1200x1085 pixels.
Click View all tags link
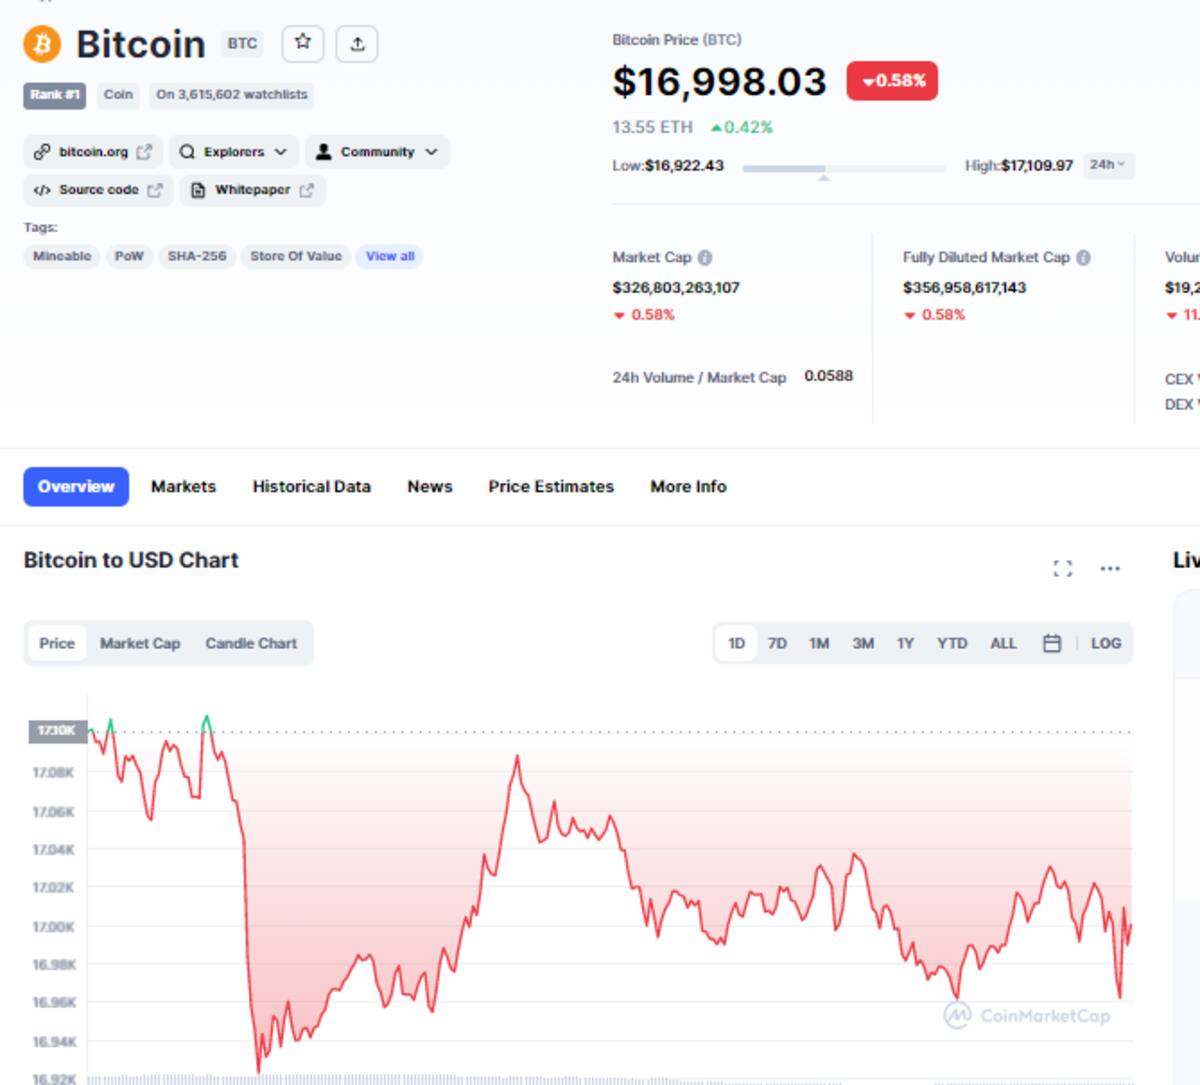(x=390, y=256)
